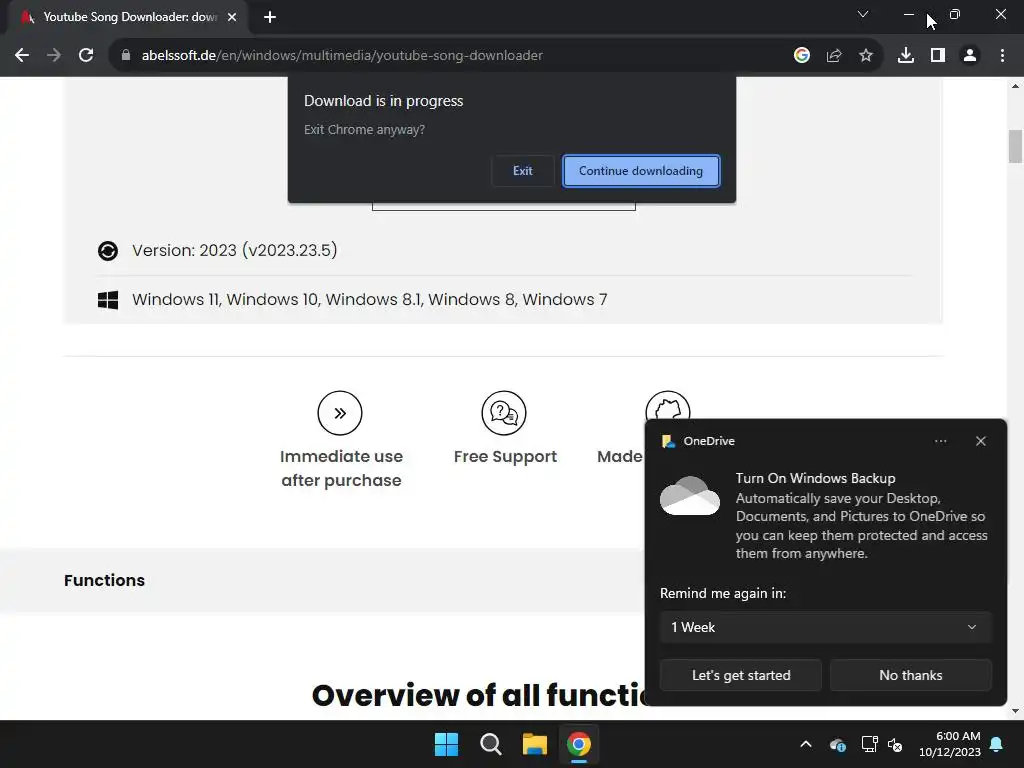Share this page icon
The width and height of the screenshot is (1024, 768).
click(834, 56)
